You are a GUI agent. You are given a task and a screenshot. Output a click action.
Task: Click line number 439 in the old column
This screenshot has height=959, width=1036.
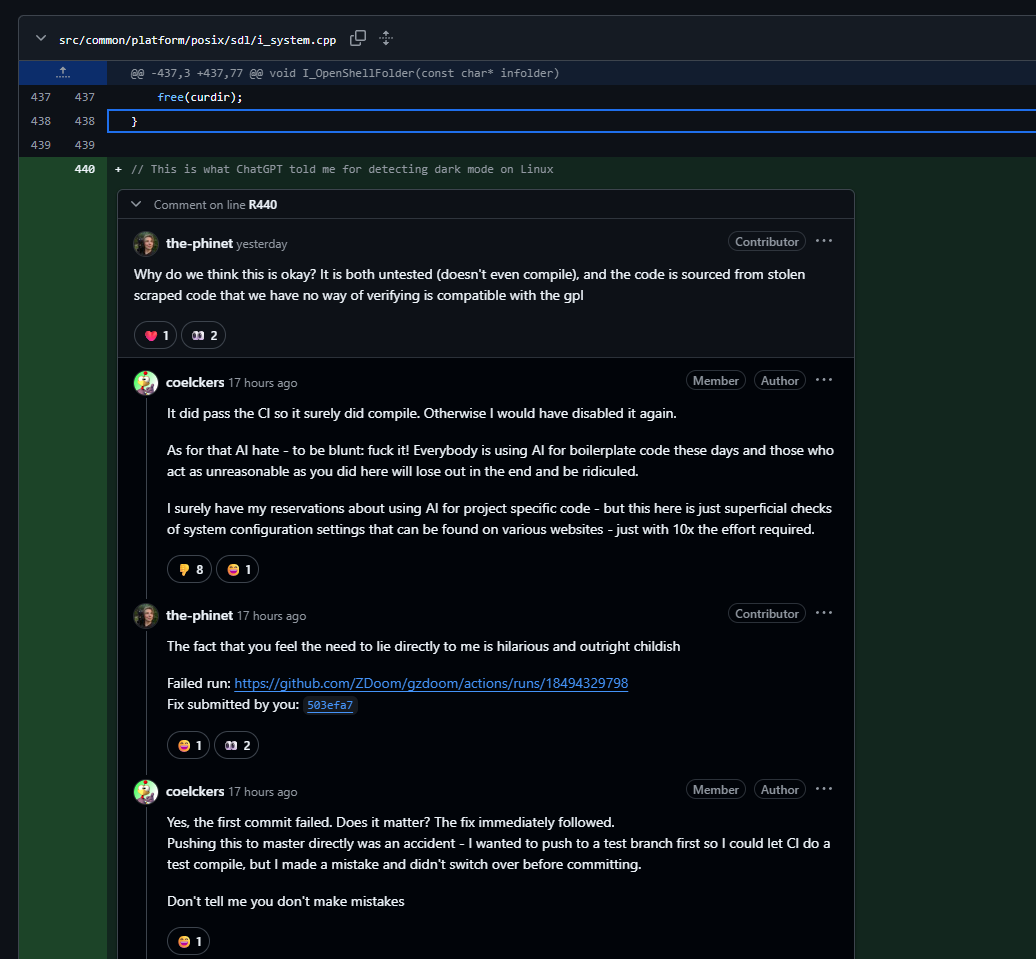pyautogui.click(x=41, y=145)
